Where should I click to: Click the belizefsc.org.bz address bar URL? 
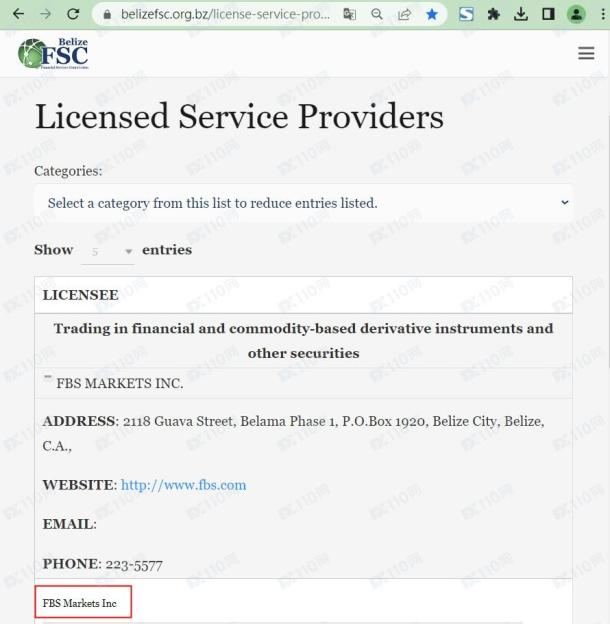(x=225, y=14)
